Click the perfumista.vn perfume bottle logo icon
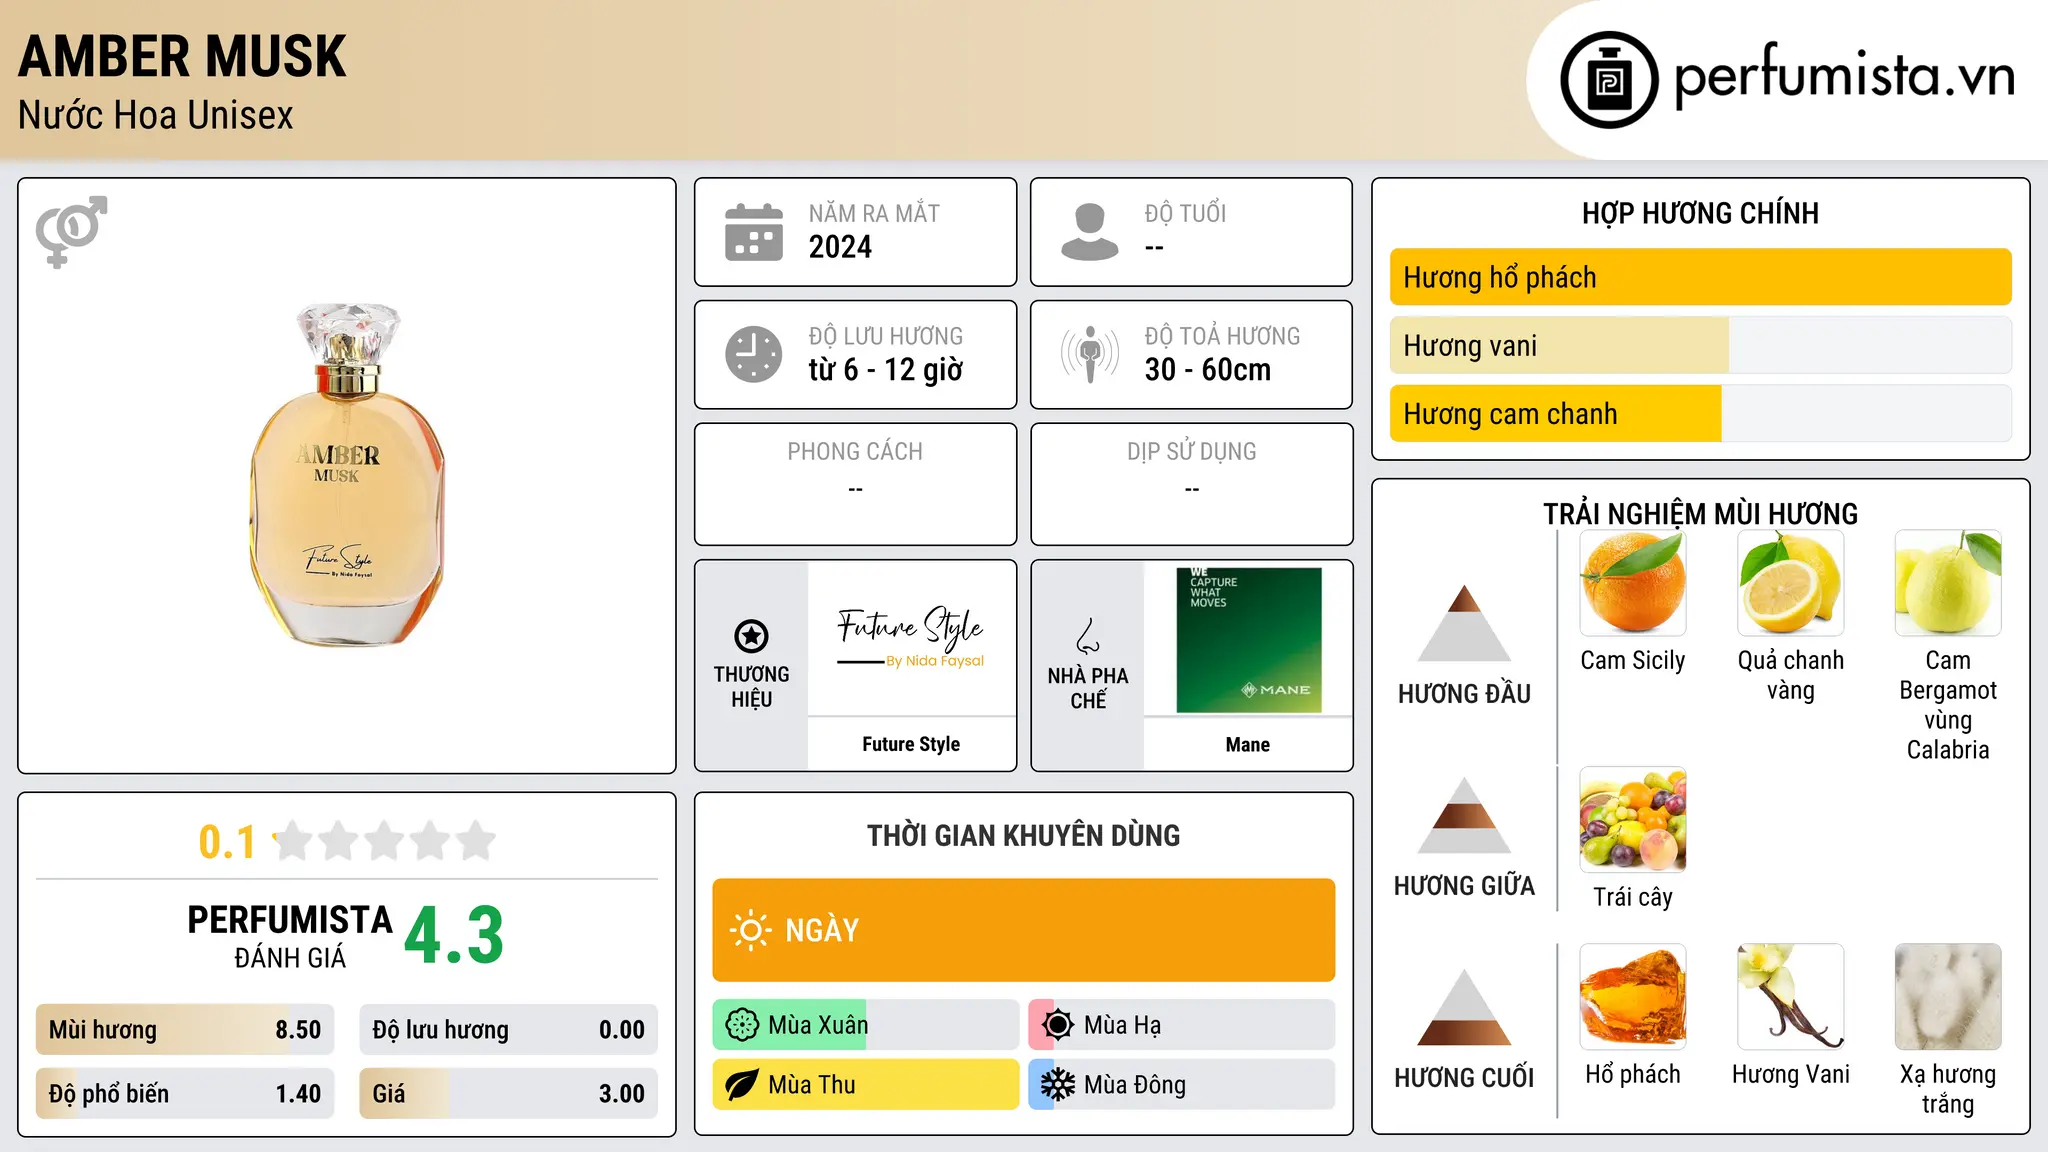The image size is (2048, 1152). 1609,80
